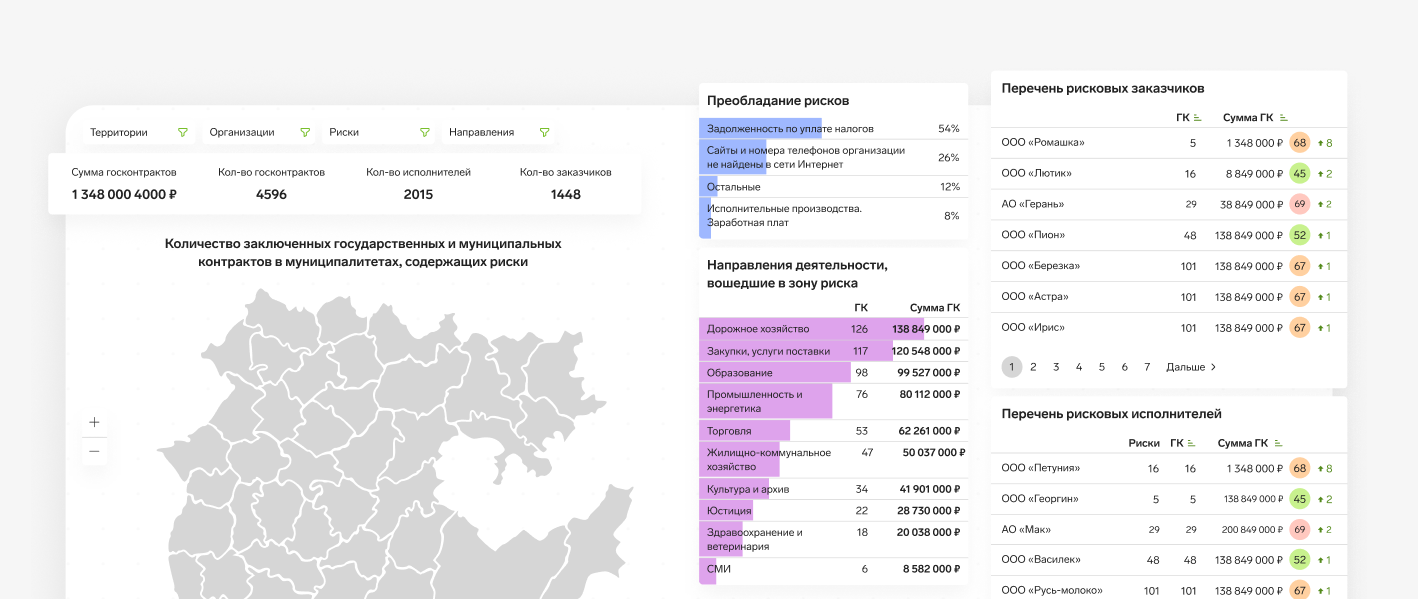Click score badge 69 for АО «Герань»
Screen dimensions: 1418x599
pos(1300,204)
